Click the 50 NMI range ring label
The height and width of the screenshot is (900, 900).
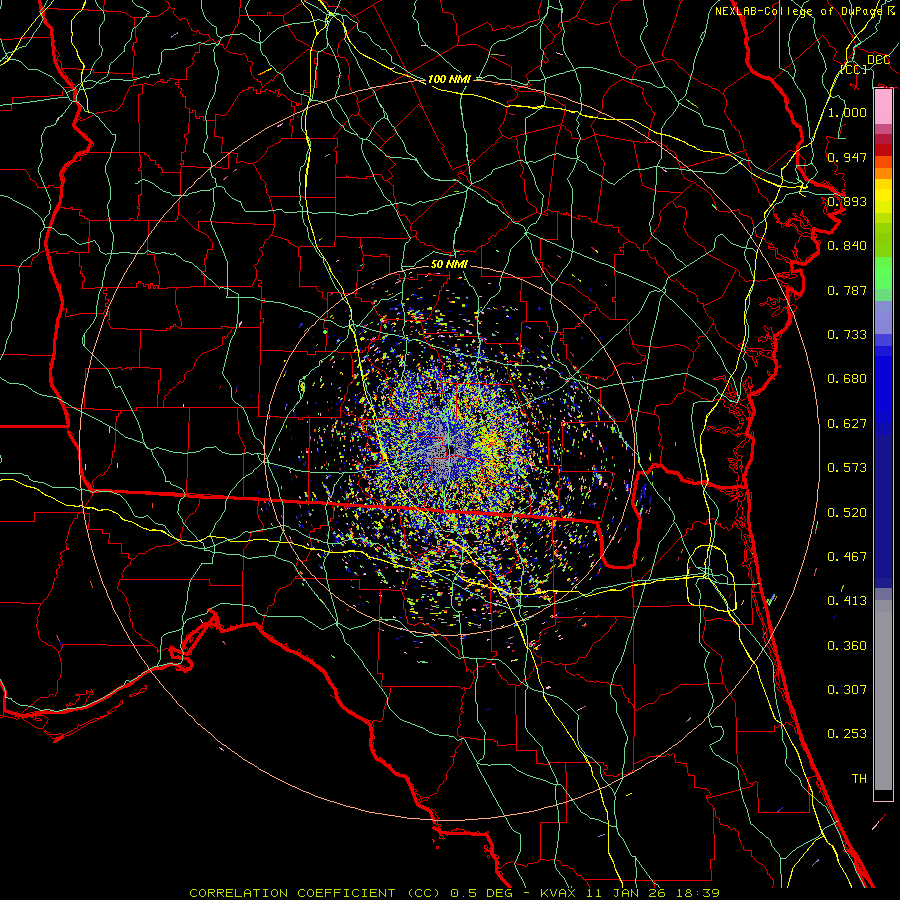pyautogui.click(x=449, y=265)
